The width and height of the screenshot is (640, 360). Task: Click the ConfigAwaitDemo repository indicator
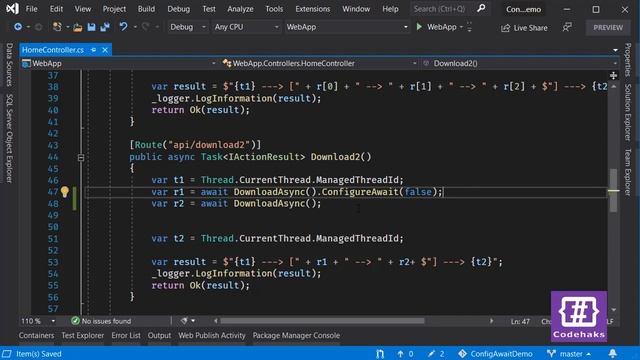coord(496,354)
